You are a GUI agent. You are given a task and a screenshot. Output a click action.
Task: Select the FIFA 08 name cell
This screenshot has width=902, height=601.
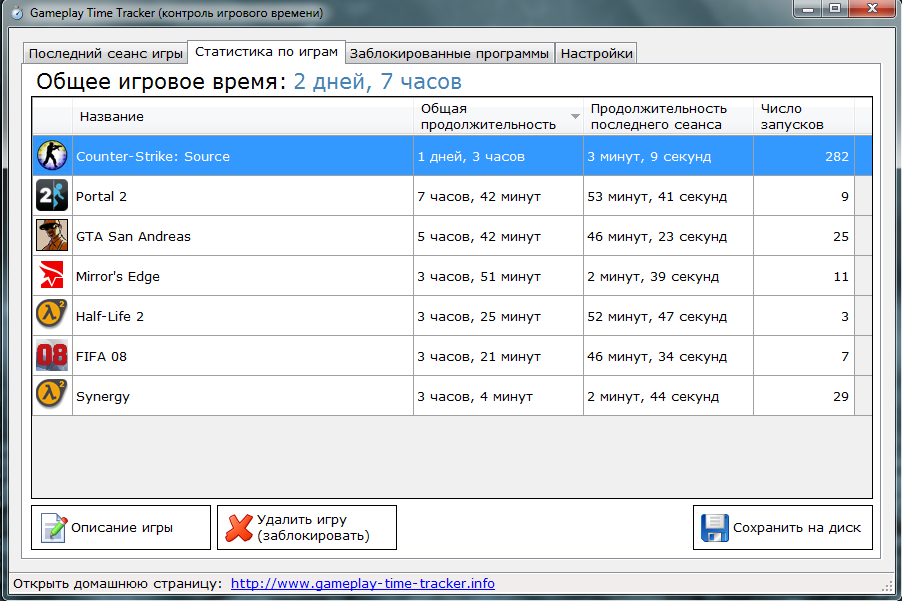coord(242,356)
